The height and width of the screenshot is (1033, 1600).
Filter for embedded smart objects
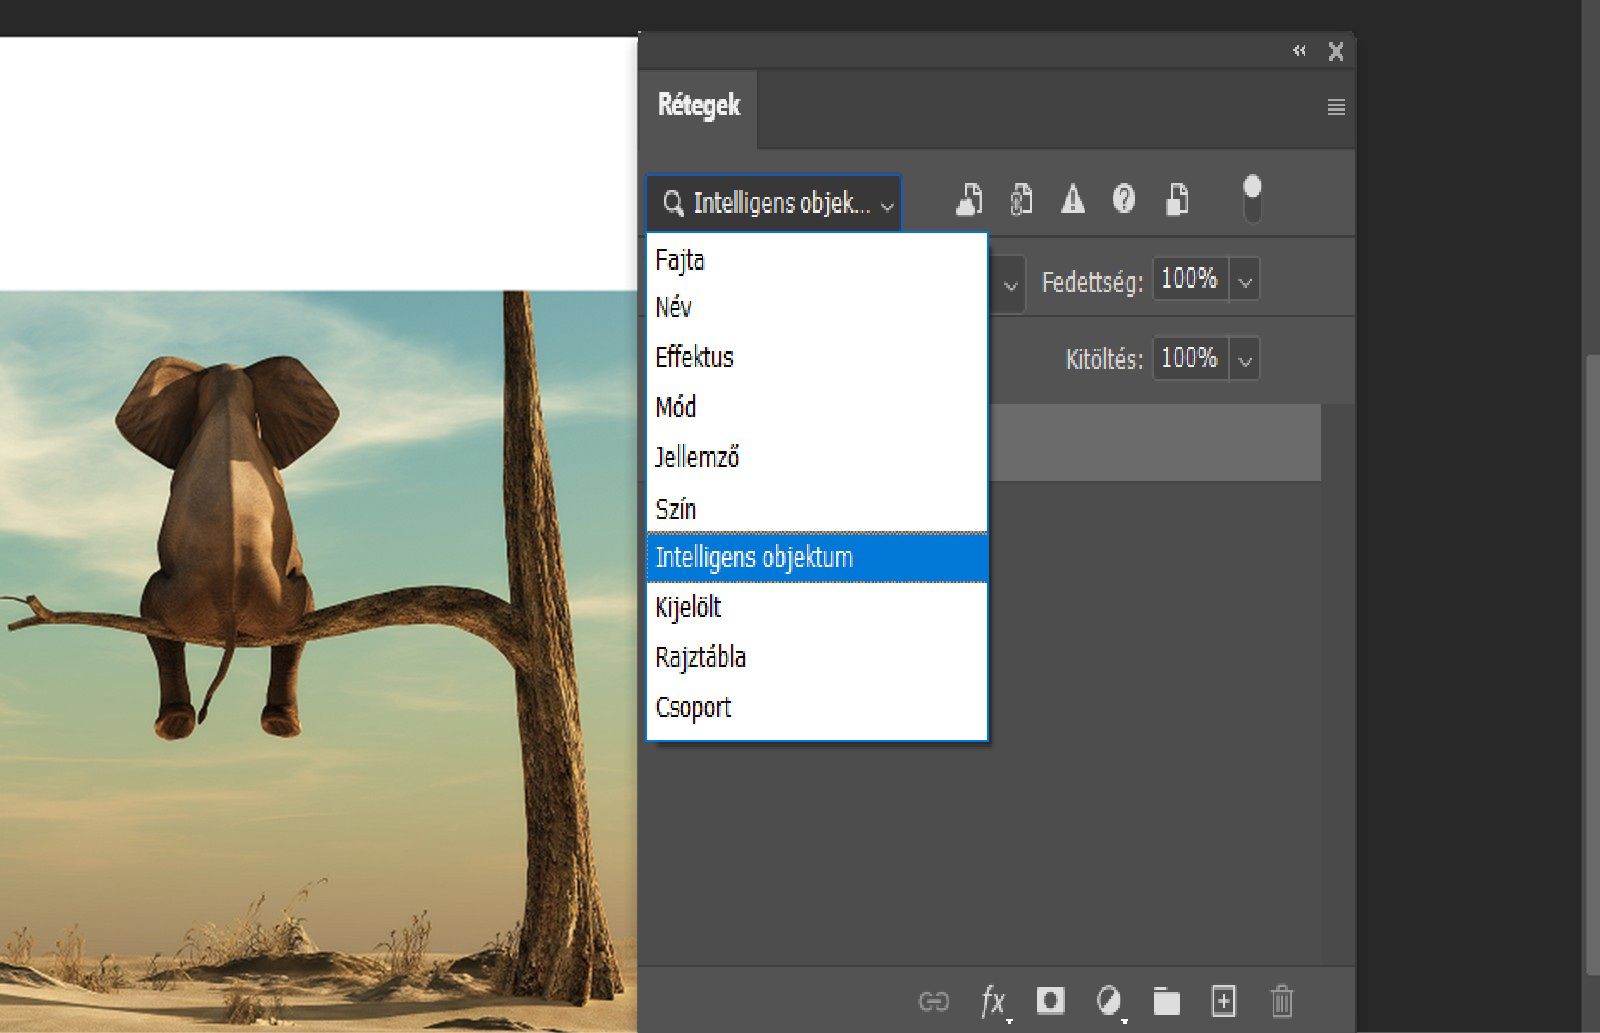coord(1177,199)
